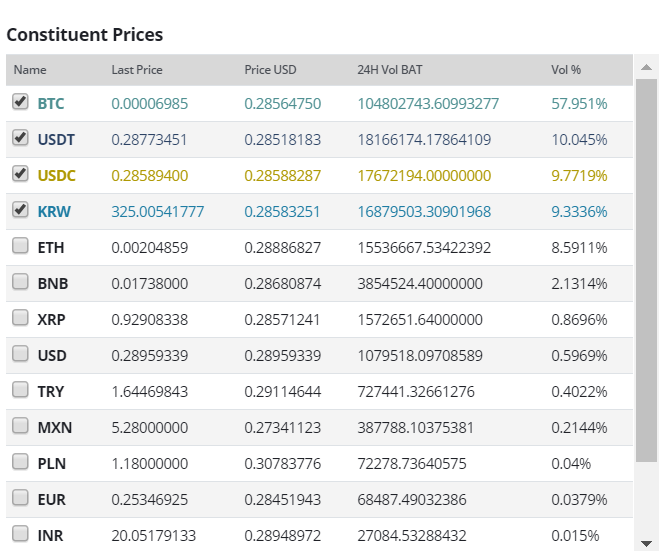Click USDC last price 0.28589400
Screen dimensions: 661x551
[150, 175]
